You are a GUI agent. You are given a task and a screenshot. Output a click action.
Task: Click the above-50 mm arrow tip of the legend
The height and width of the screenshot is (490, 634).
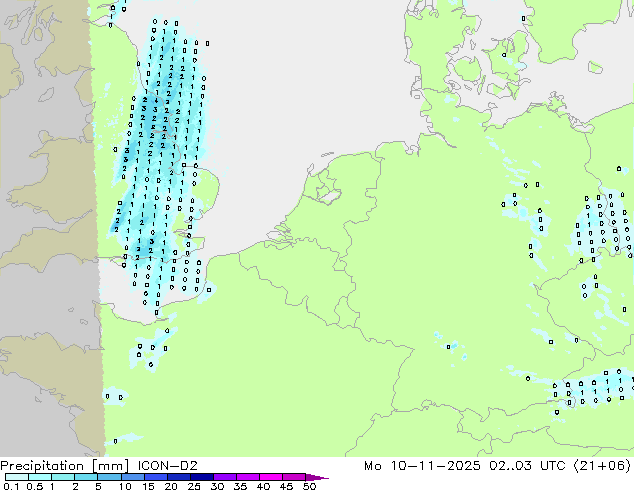click(317, 477)
